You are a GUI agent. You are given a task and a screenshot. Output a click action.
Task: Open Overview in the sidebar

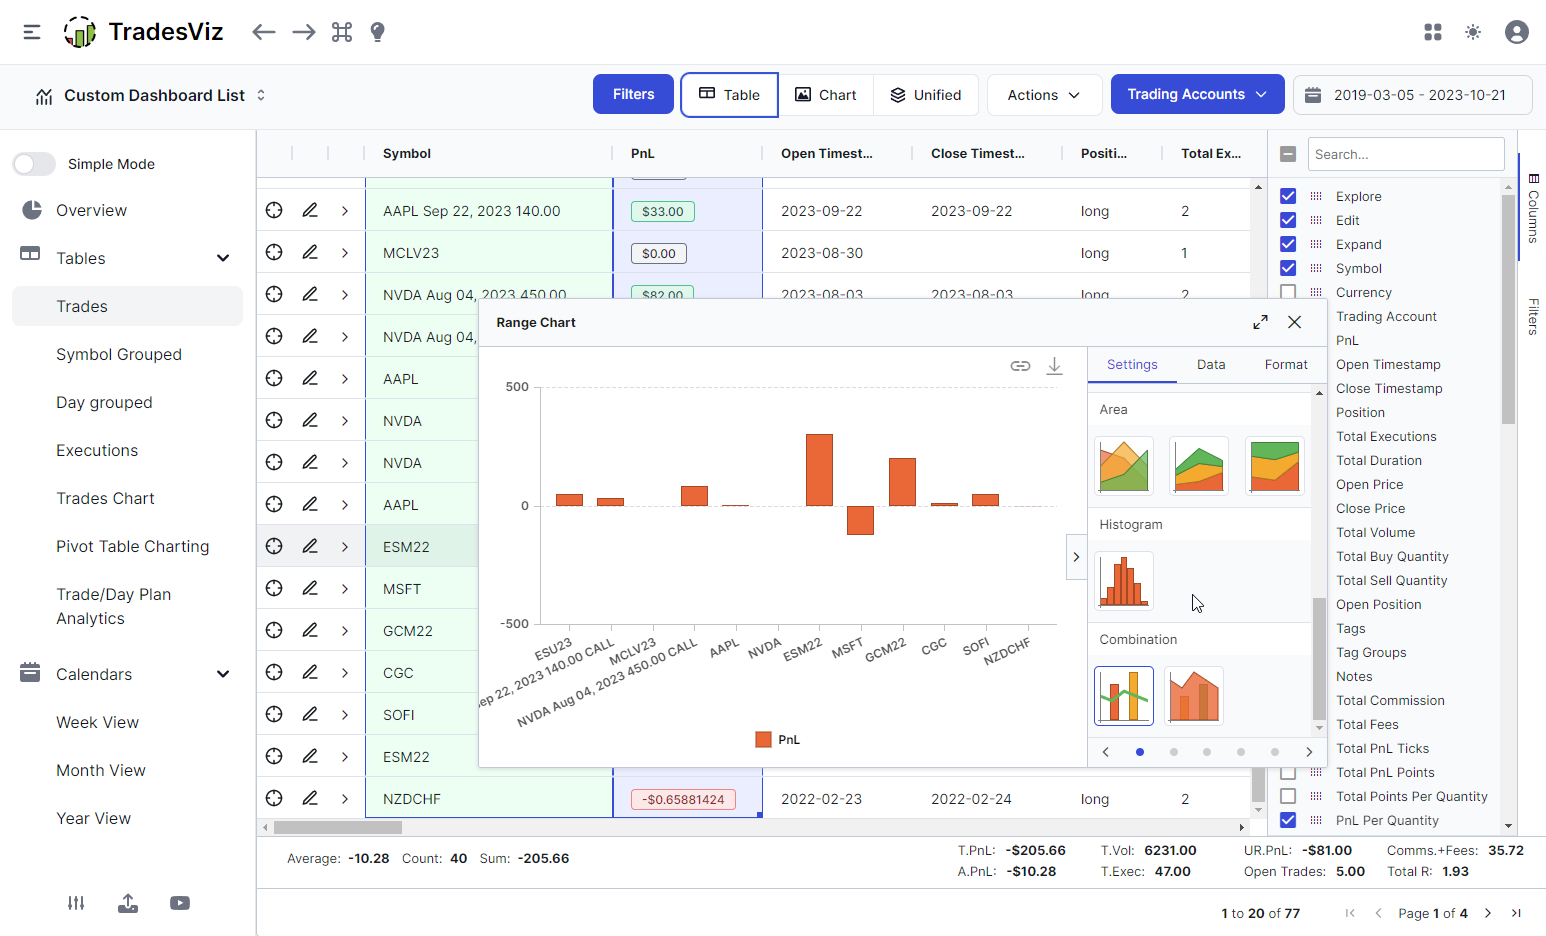pos(91,210)
